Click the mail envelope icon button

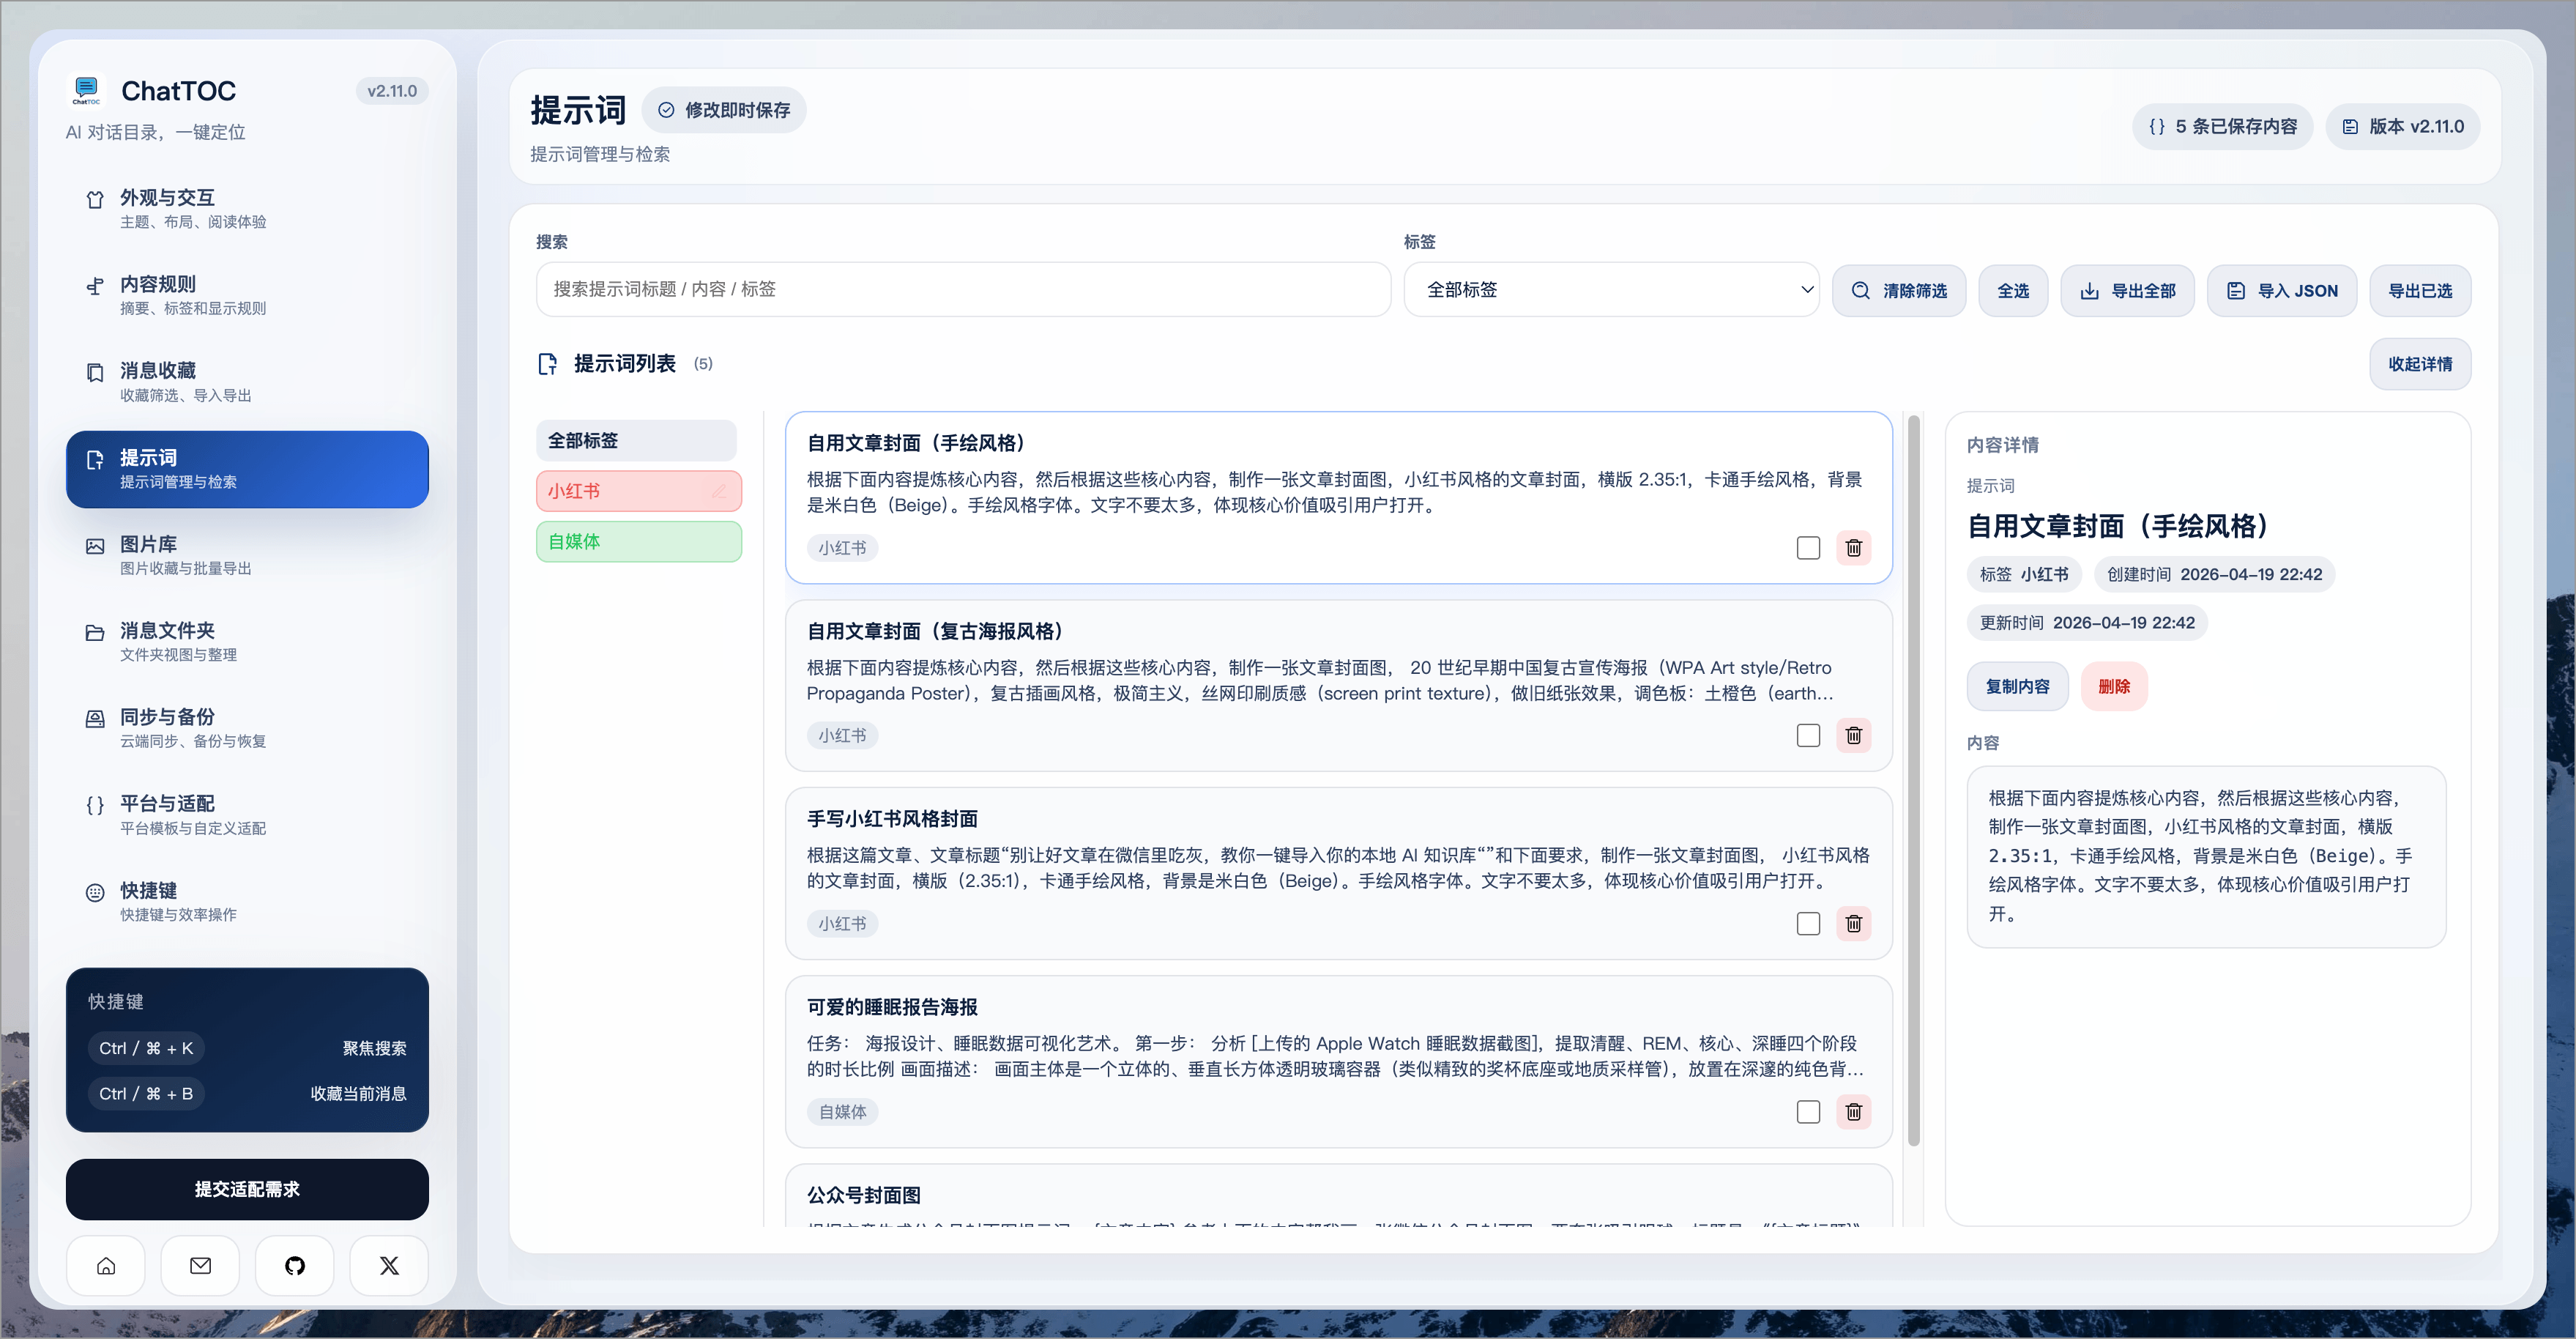pos(200,1265)
